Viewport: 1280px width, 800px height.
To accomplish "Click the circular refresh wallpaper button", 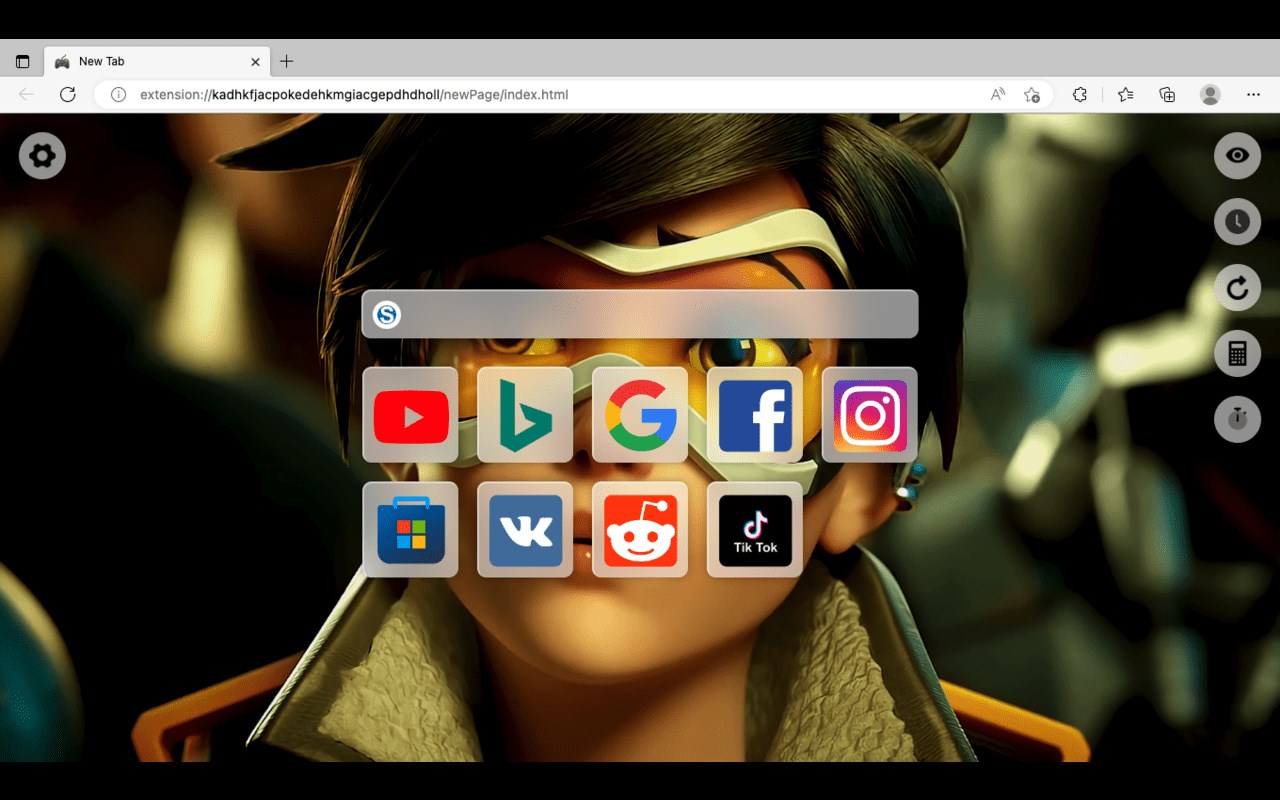I will click(x=1237, y=288).
